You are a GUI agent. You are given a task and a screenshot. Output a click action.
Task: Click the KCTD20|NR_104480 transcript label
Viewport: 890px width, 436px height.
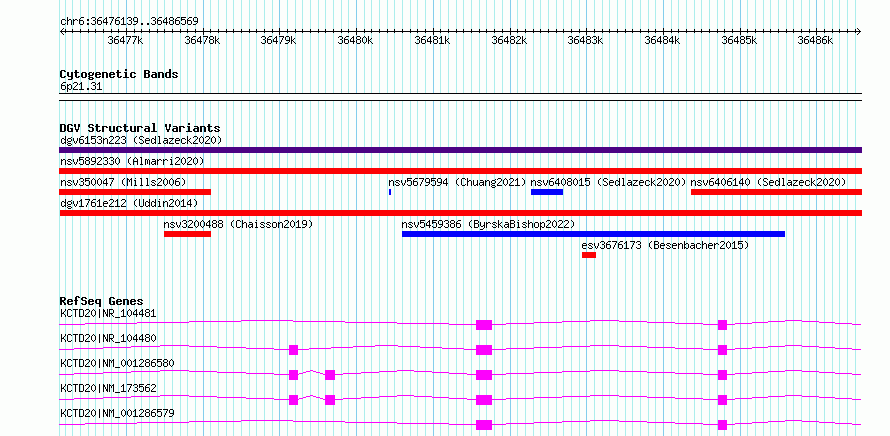(x=108, y=338)
